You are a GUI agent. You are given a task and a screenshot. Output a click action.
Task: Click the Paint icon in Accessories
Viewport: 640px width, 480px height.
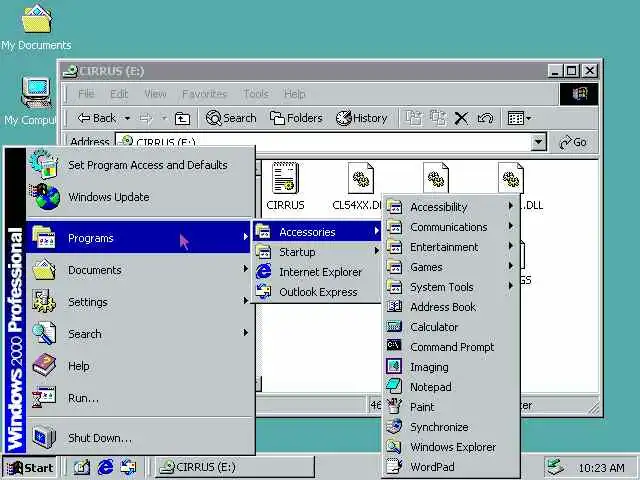pyautogui.click(x=394, y=406)
